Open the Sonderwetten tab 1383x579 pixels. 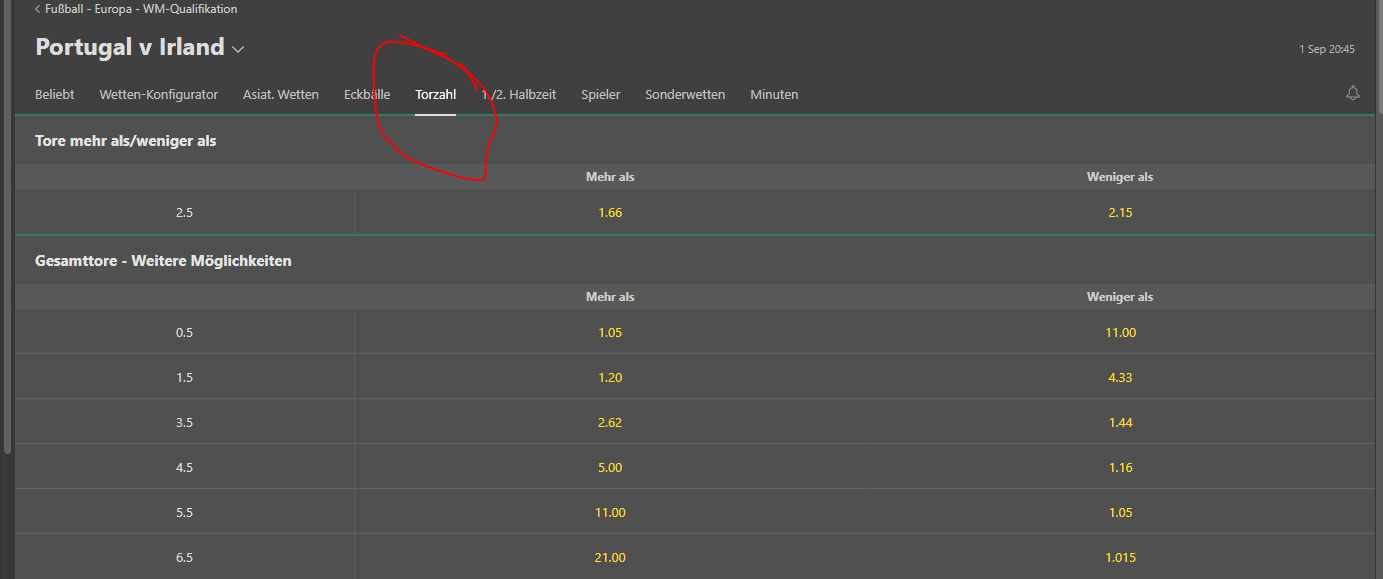[685, 95]
